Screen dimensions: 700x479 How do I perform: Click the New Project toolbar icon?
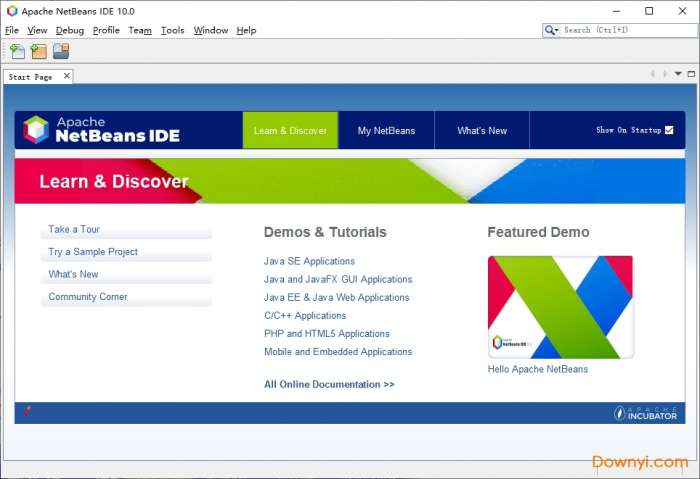(x=39, y=52)
